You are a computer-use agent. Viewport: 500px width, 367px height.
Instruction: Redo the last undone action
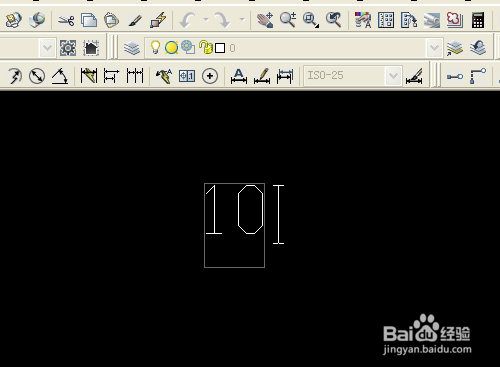[x=223, y=20]
